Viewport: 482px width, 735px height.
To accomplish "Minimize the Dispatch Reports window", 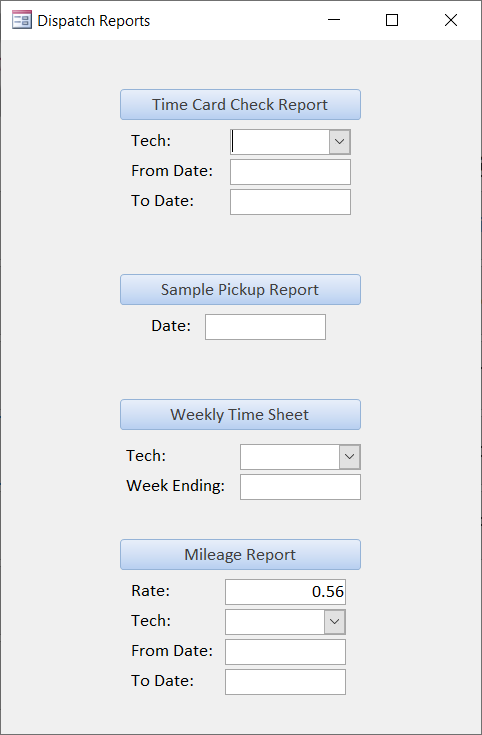I will pos(334,20).
